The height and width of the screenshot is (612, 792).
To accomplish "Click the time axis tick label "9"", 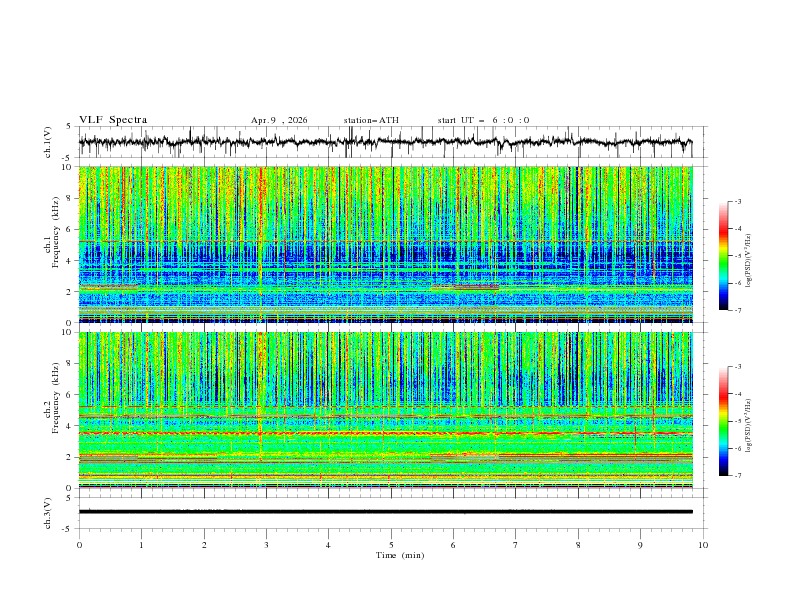I will pyautogui.click(x=640, y=545).
